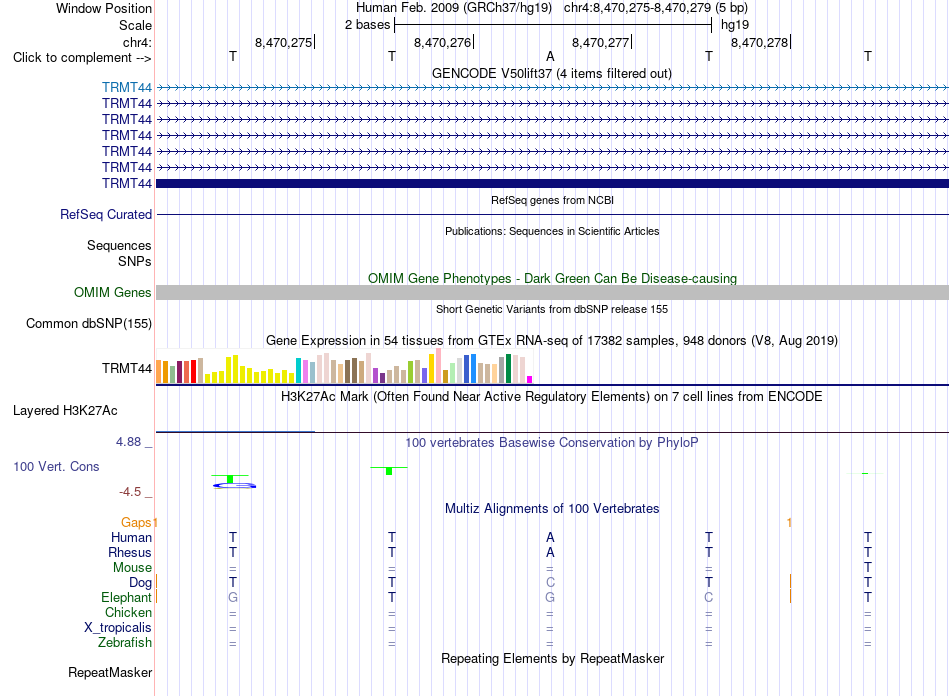This screenshot has width=950, height=696.
Task: Click the light-blue TRMT44 transcript label
Action: (127, 87)
